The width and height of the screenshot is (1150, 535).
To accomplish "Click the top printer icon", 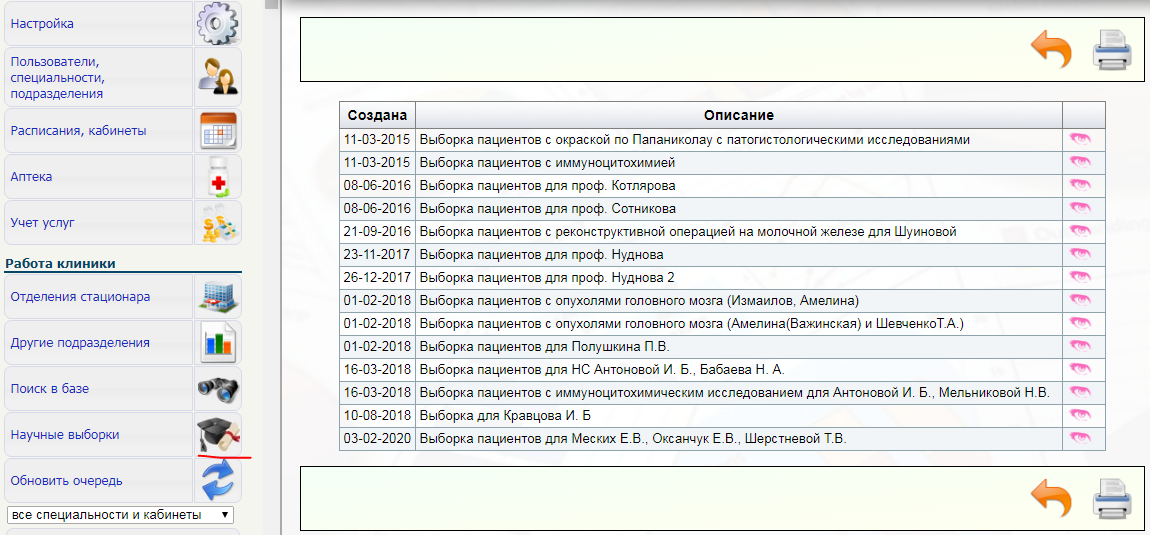I will [1111, 50].
